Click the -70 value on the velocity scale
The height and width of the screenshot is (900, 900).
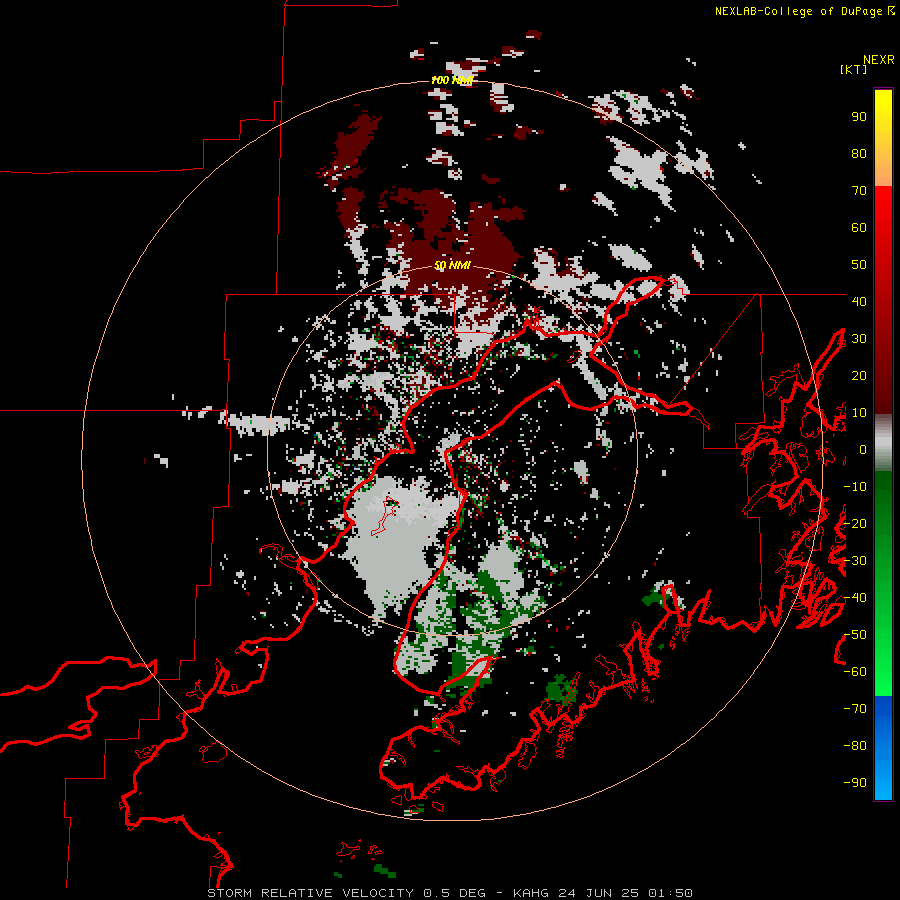(855, 709)
